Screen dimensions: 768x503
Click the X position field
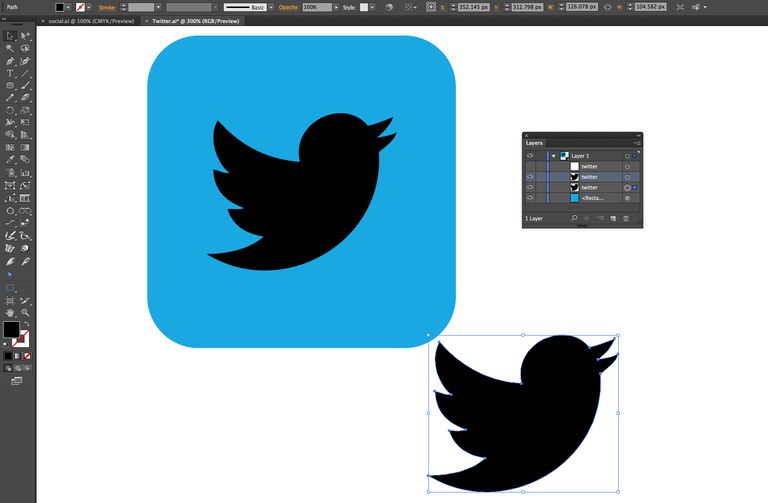pyautogui.click(x=474, y=7)
